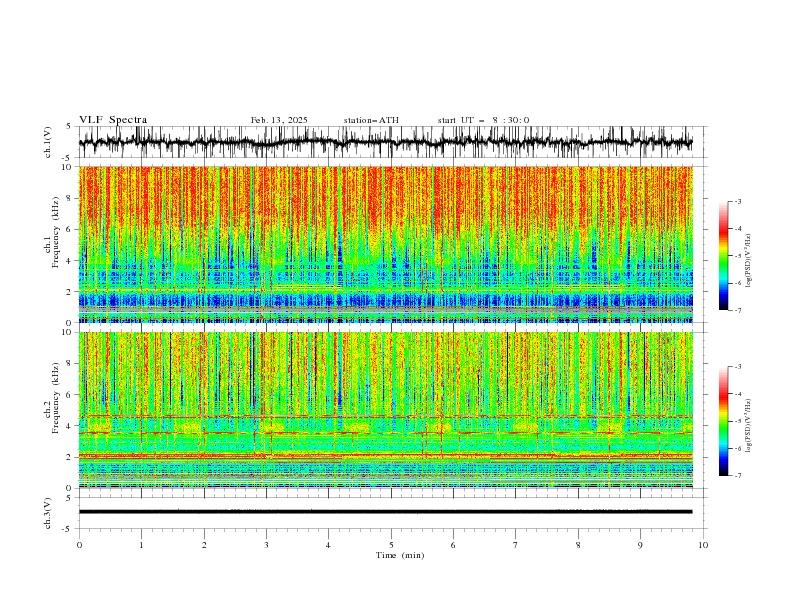This screenshot has height=612, width=792.
Task: Click the 'station=ATH' label
Action: tap(371, 120)
